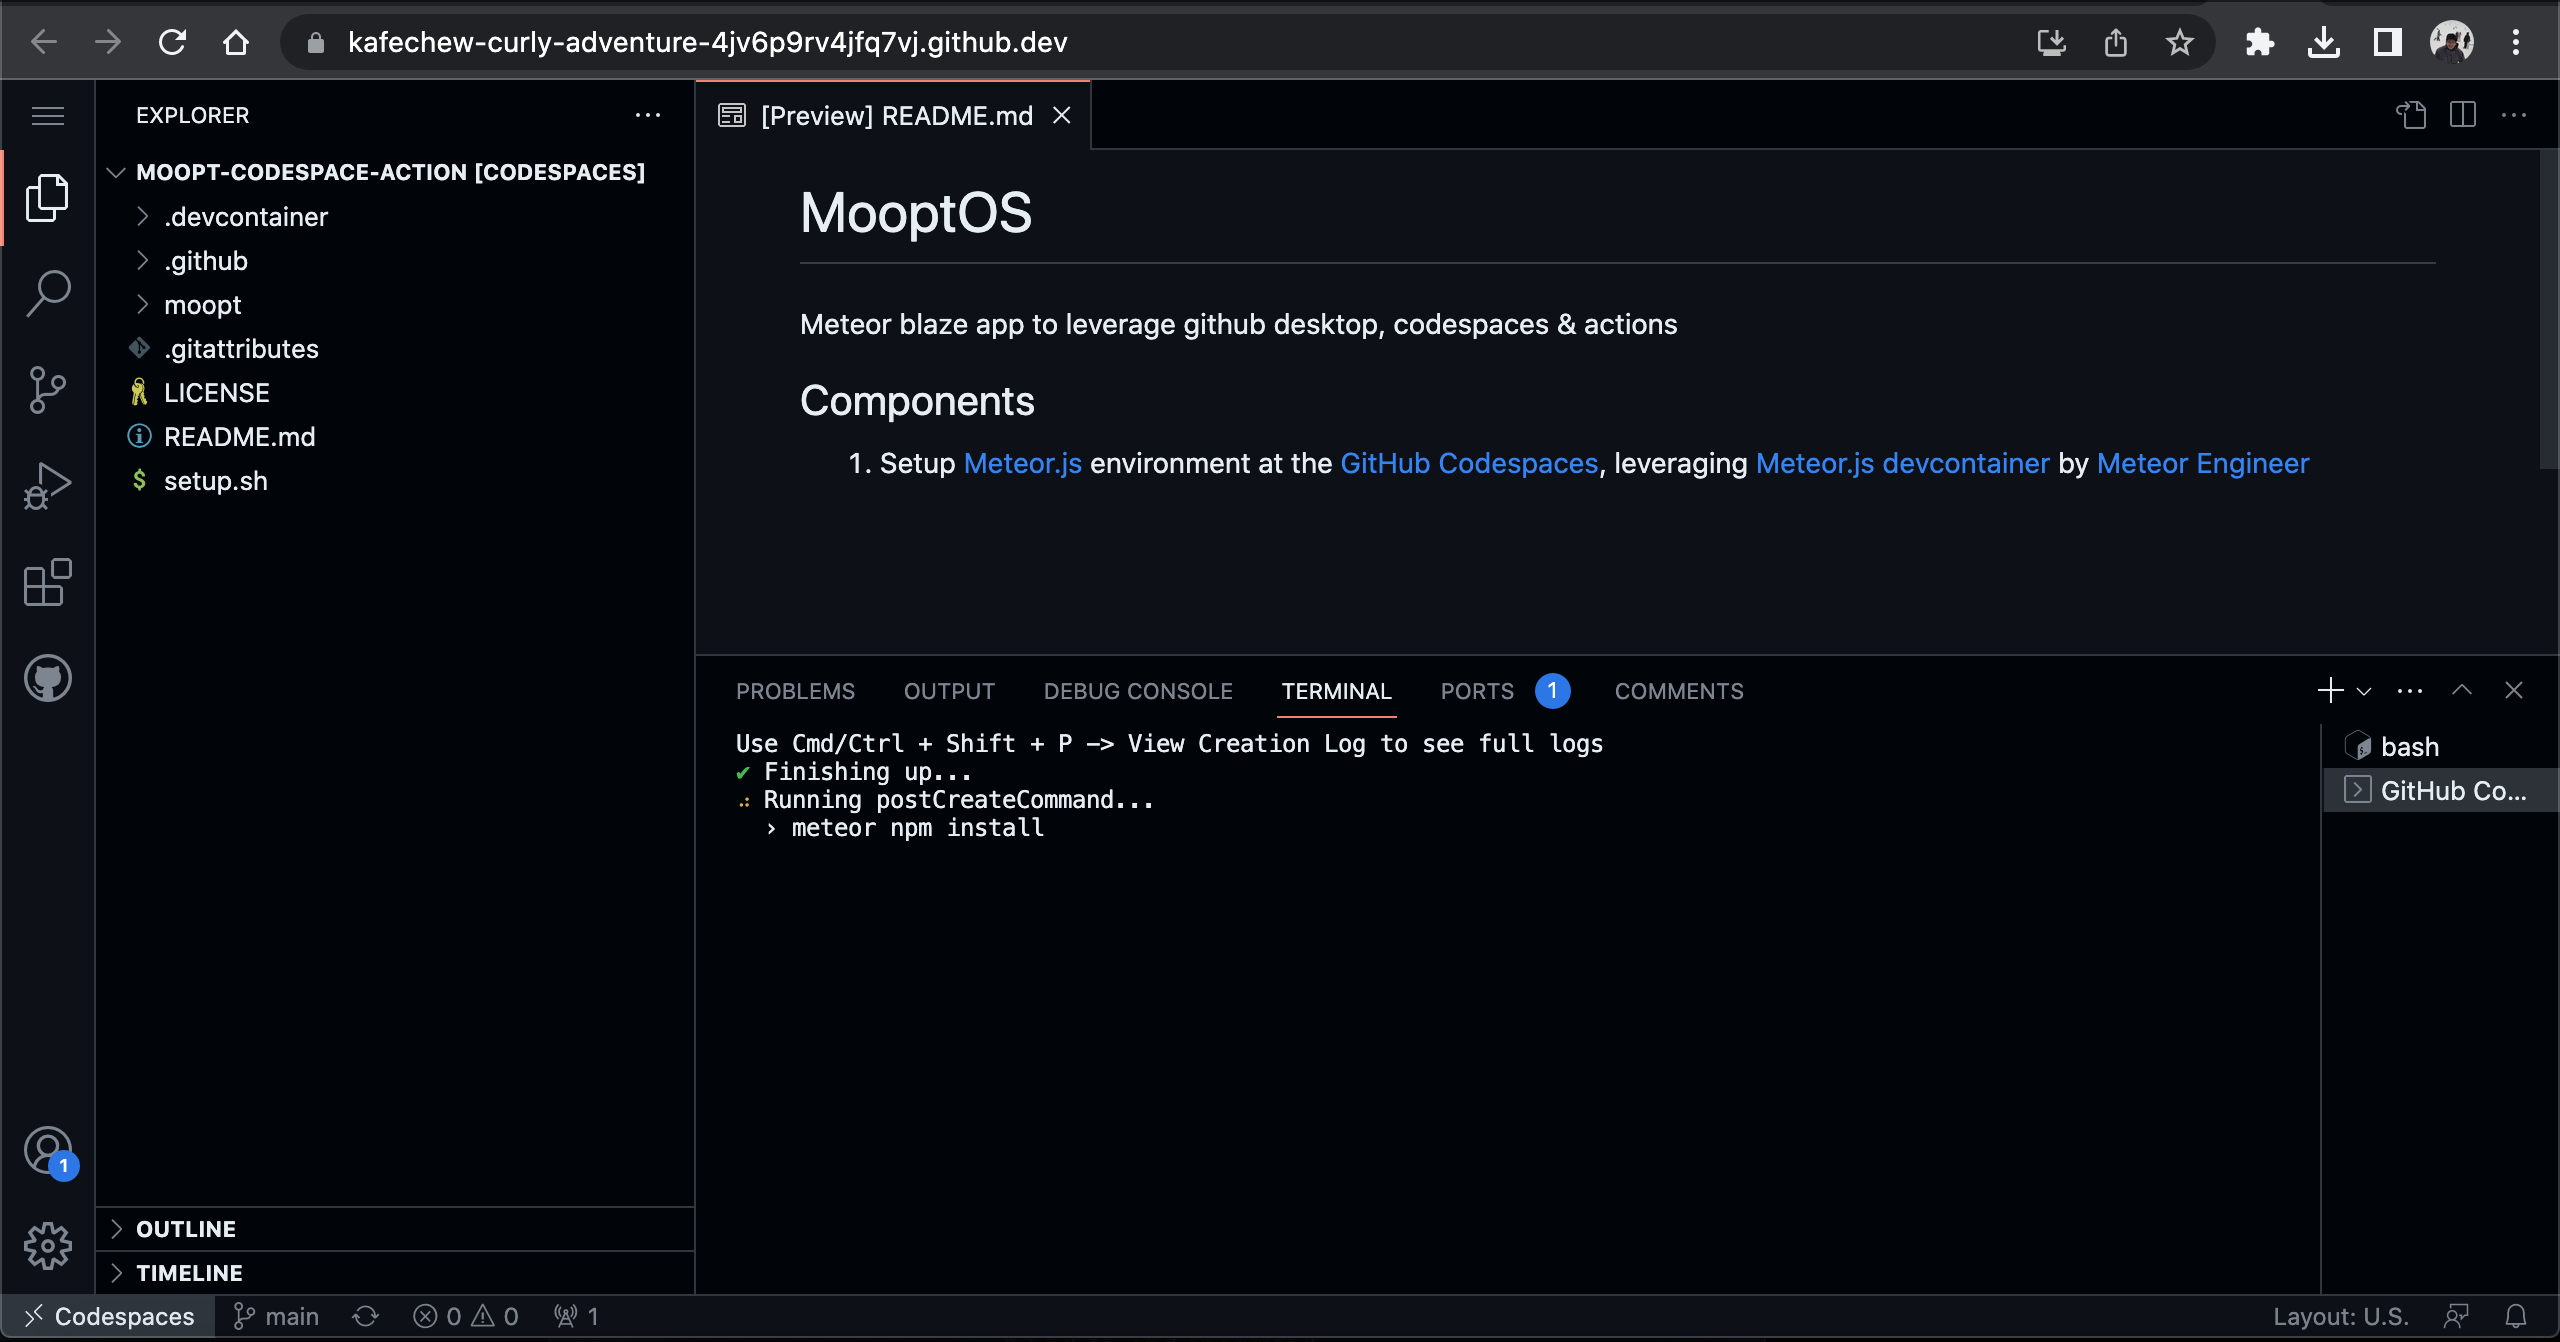2560x1342 pixels.
Task: Switch to the DEBUG CONSOLE tab
Action: pyautogui.click(x=1137, y=690)
